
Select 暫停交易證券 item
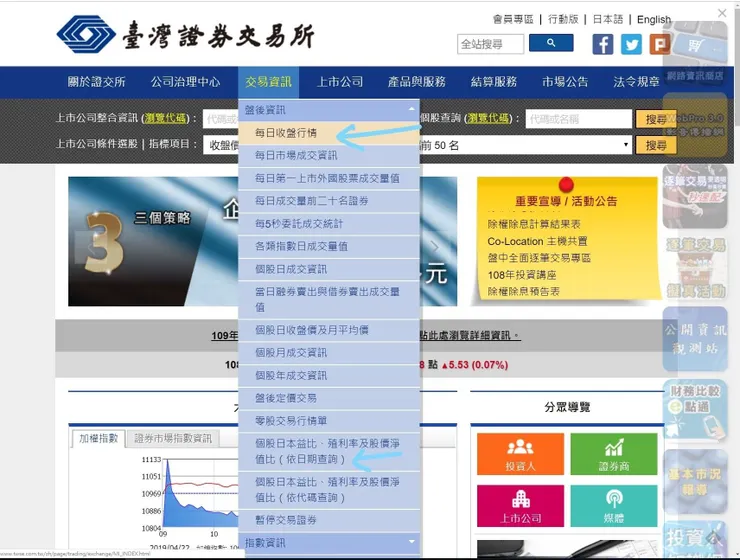tap(329, 520)
